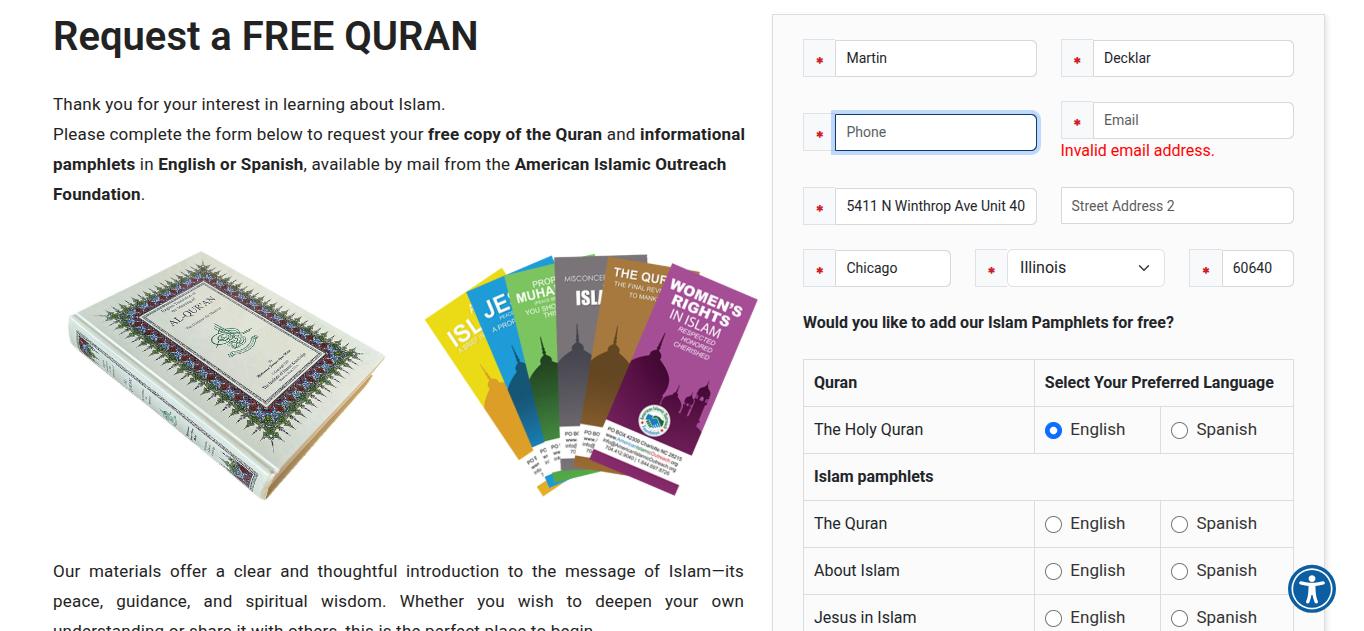Choose Spanish for The Quran pamphlet
Image resolution: width=1364 pixels, height=631 pixels.
pyautogui.click(x=1179, y=524)
